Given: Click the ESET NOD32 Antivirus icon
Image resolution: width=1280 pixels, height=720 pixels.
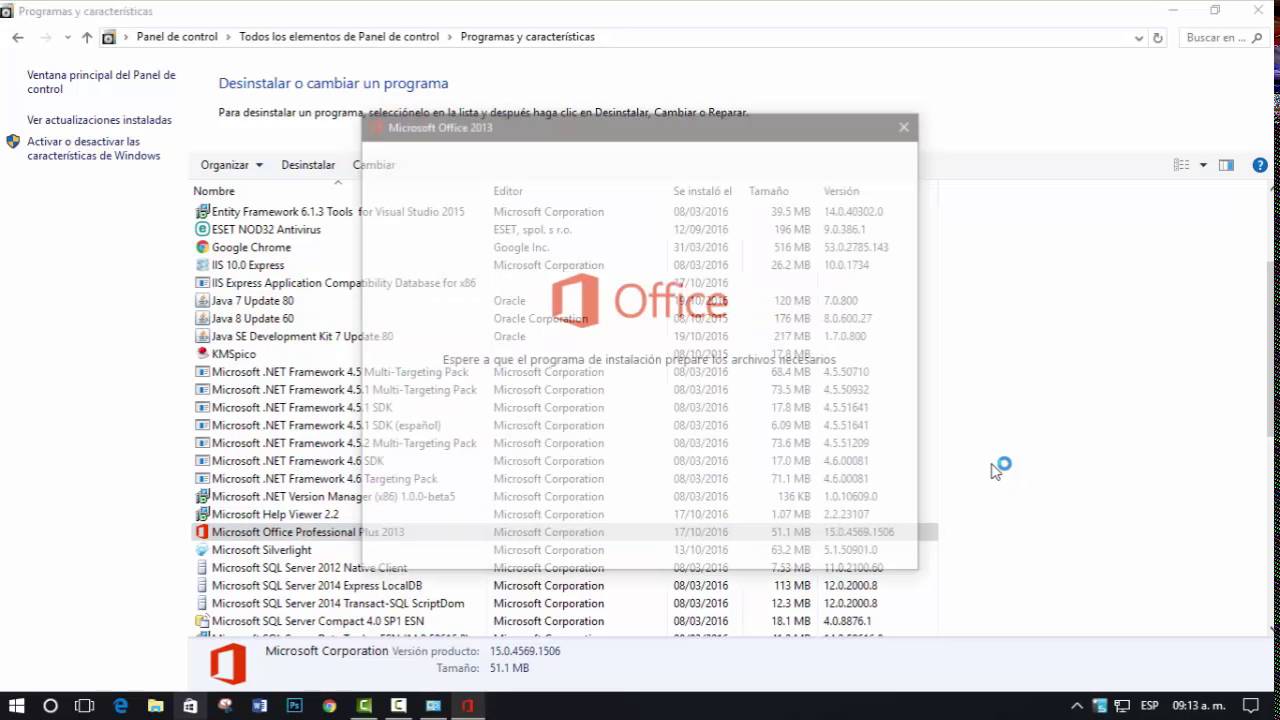Looking at the screenshot, I should pyautogui.click(x=202, y=230).
